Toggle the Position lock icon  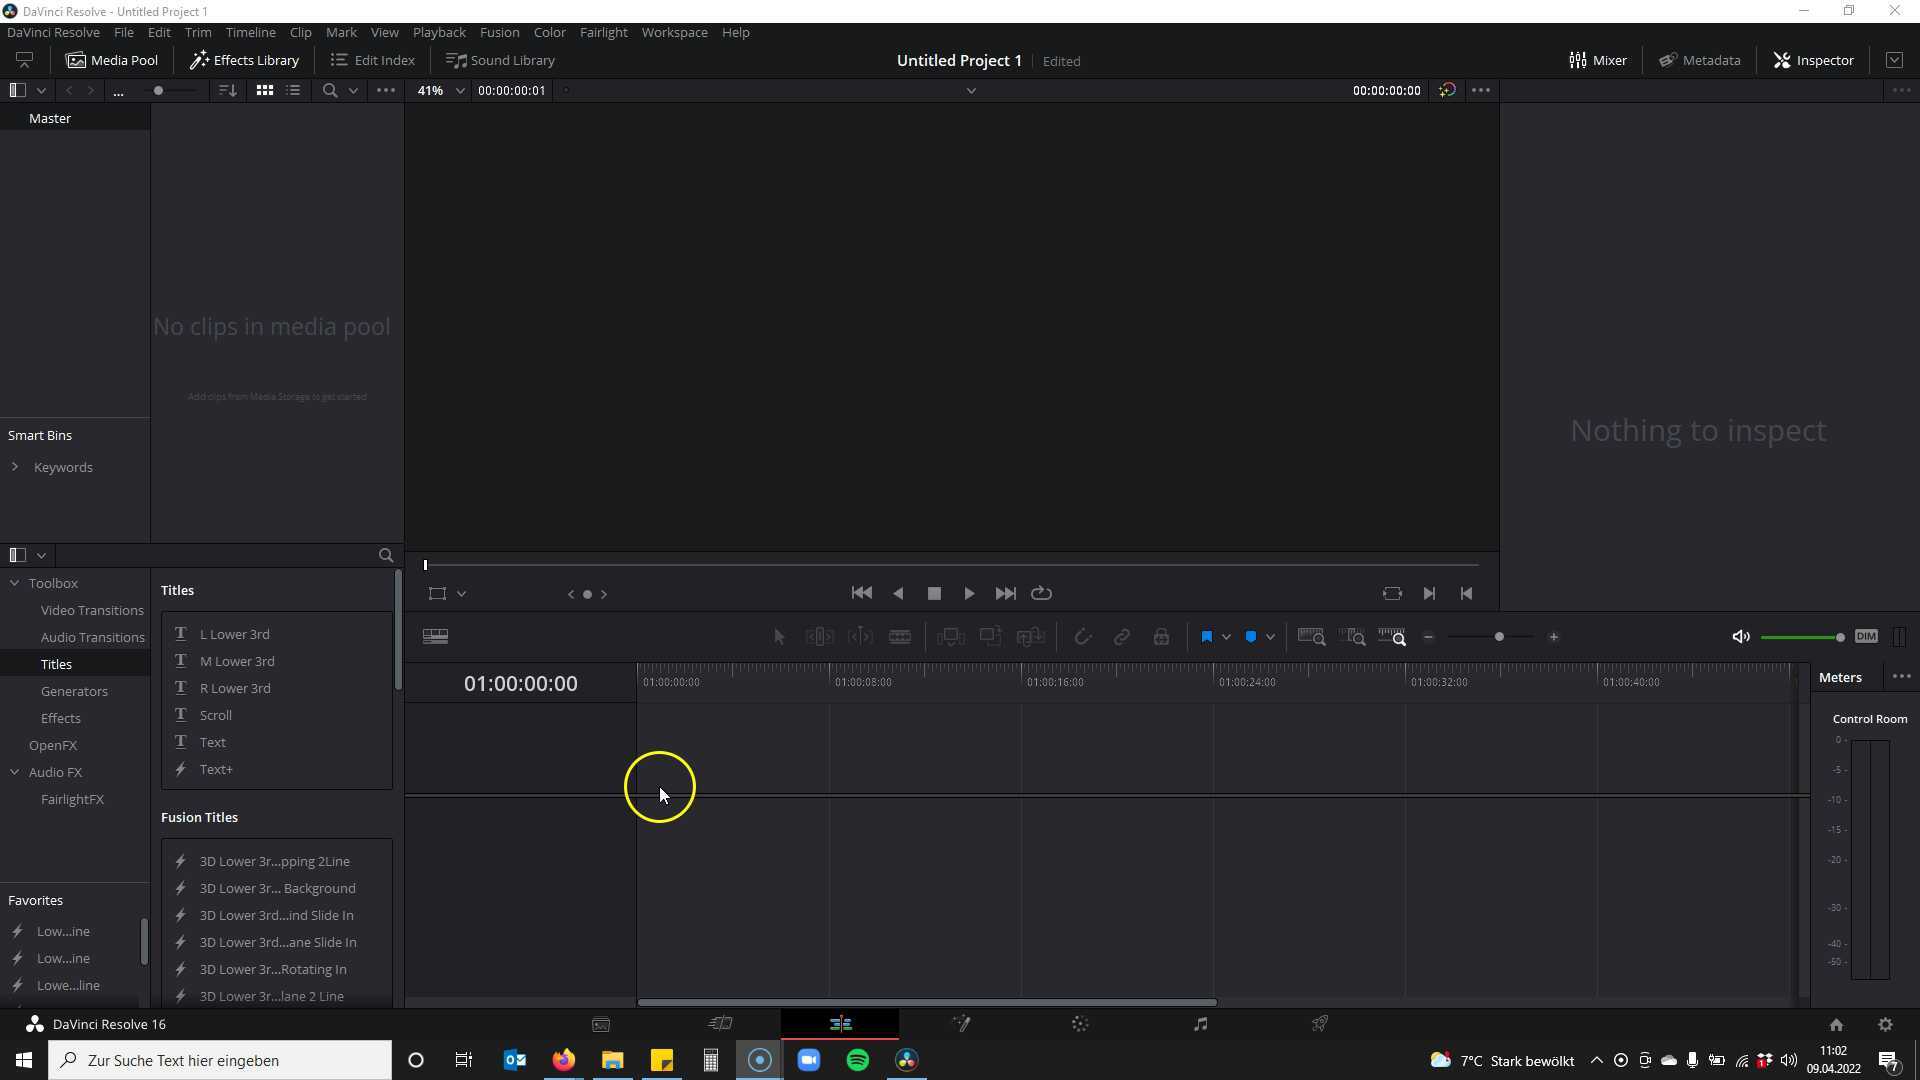pyautogui.click(x=1161, y=637)
